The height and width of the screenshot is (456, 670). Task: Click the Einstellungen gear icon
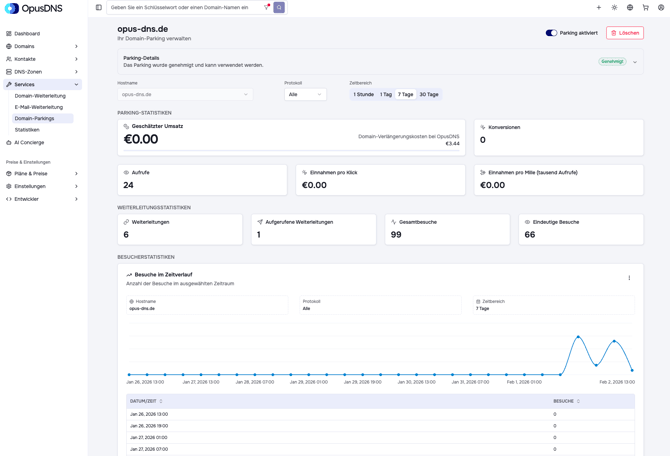pyautogui.click(x=9, y=186)
